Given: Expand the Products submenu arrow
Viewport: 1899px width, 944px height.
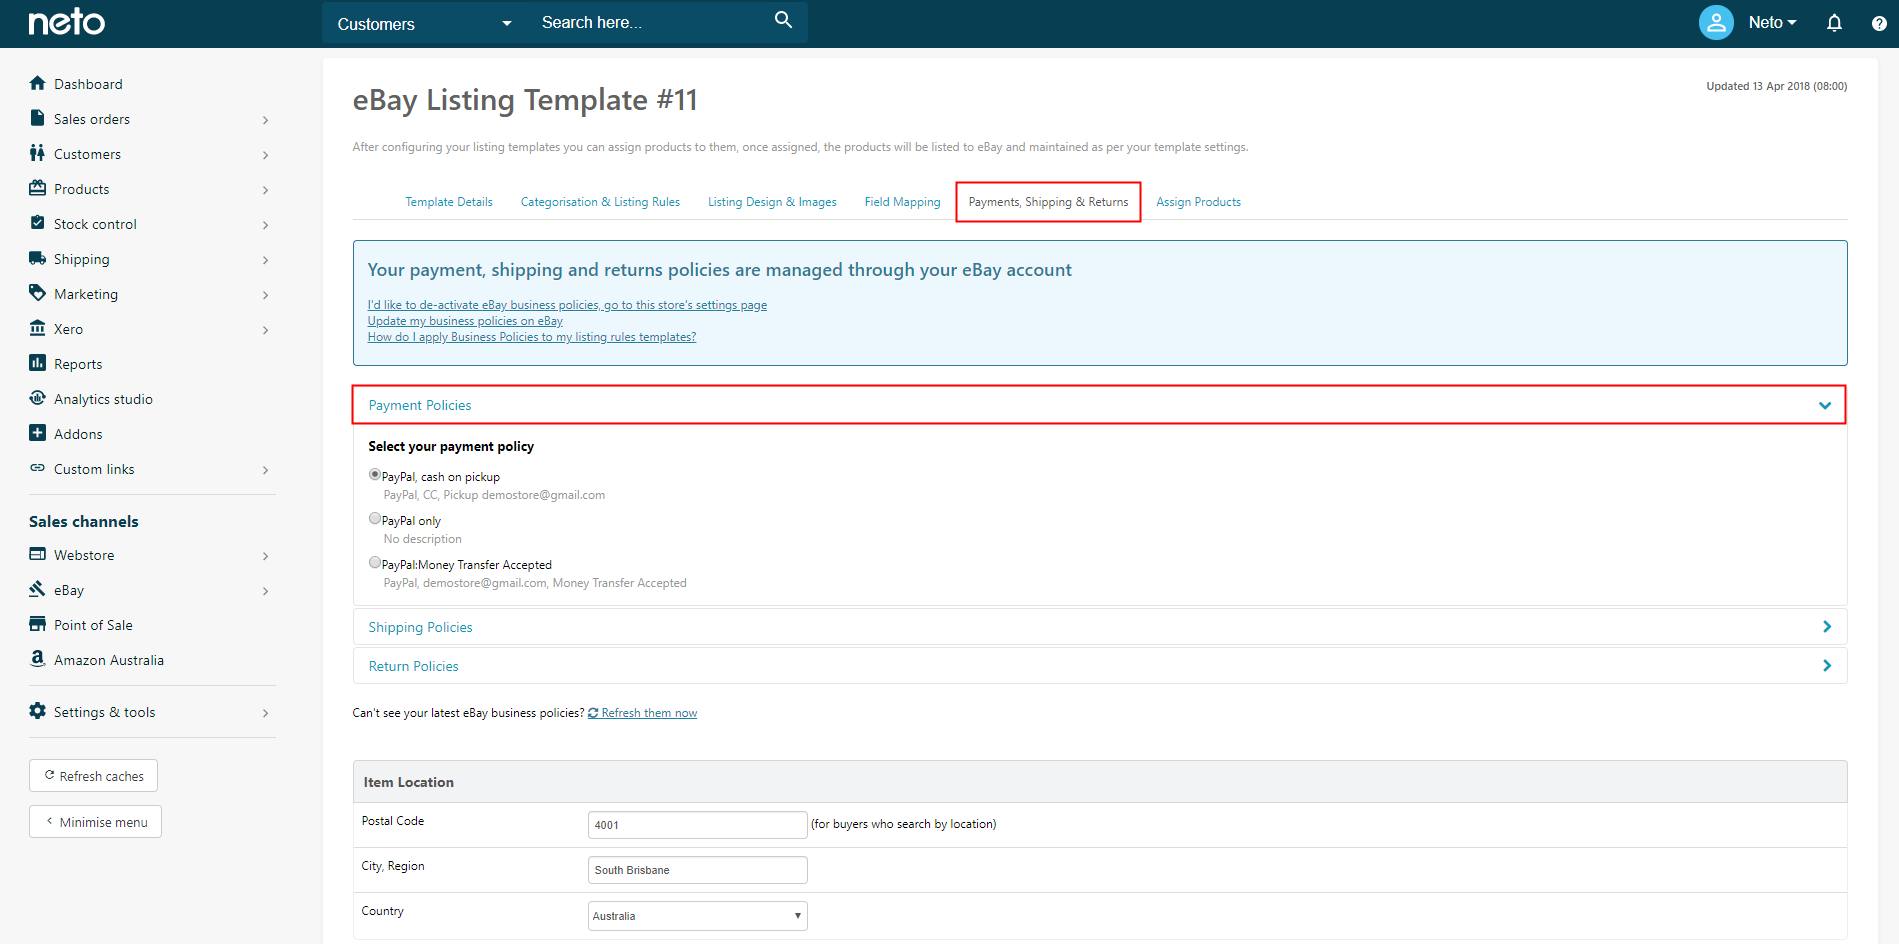Looking at the screenshot, I should point(265,190).
